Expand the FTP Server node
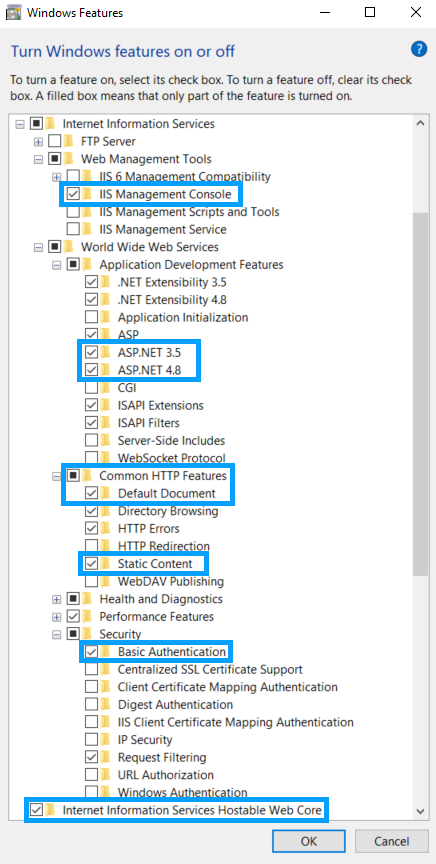The height and width of the screenshot is (864, 436). [38, 142]
